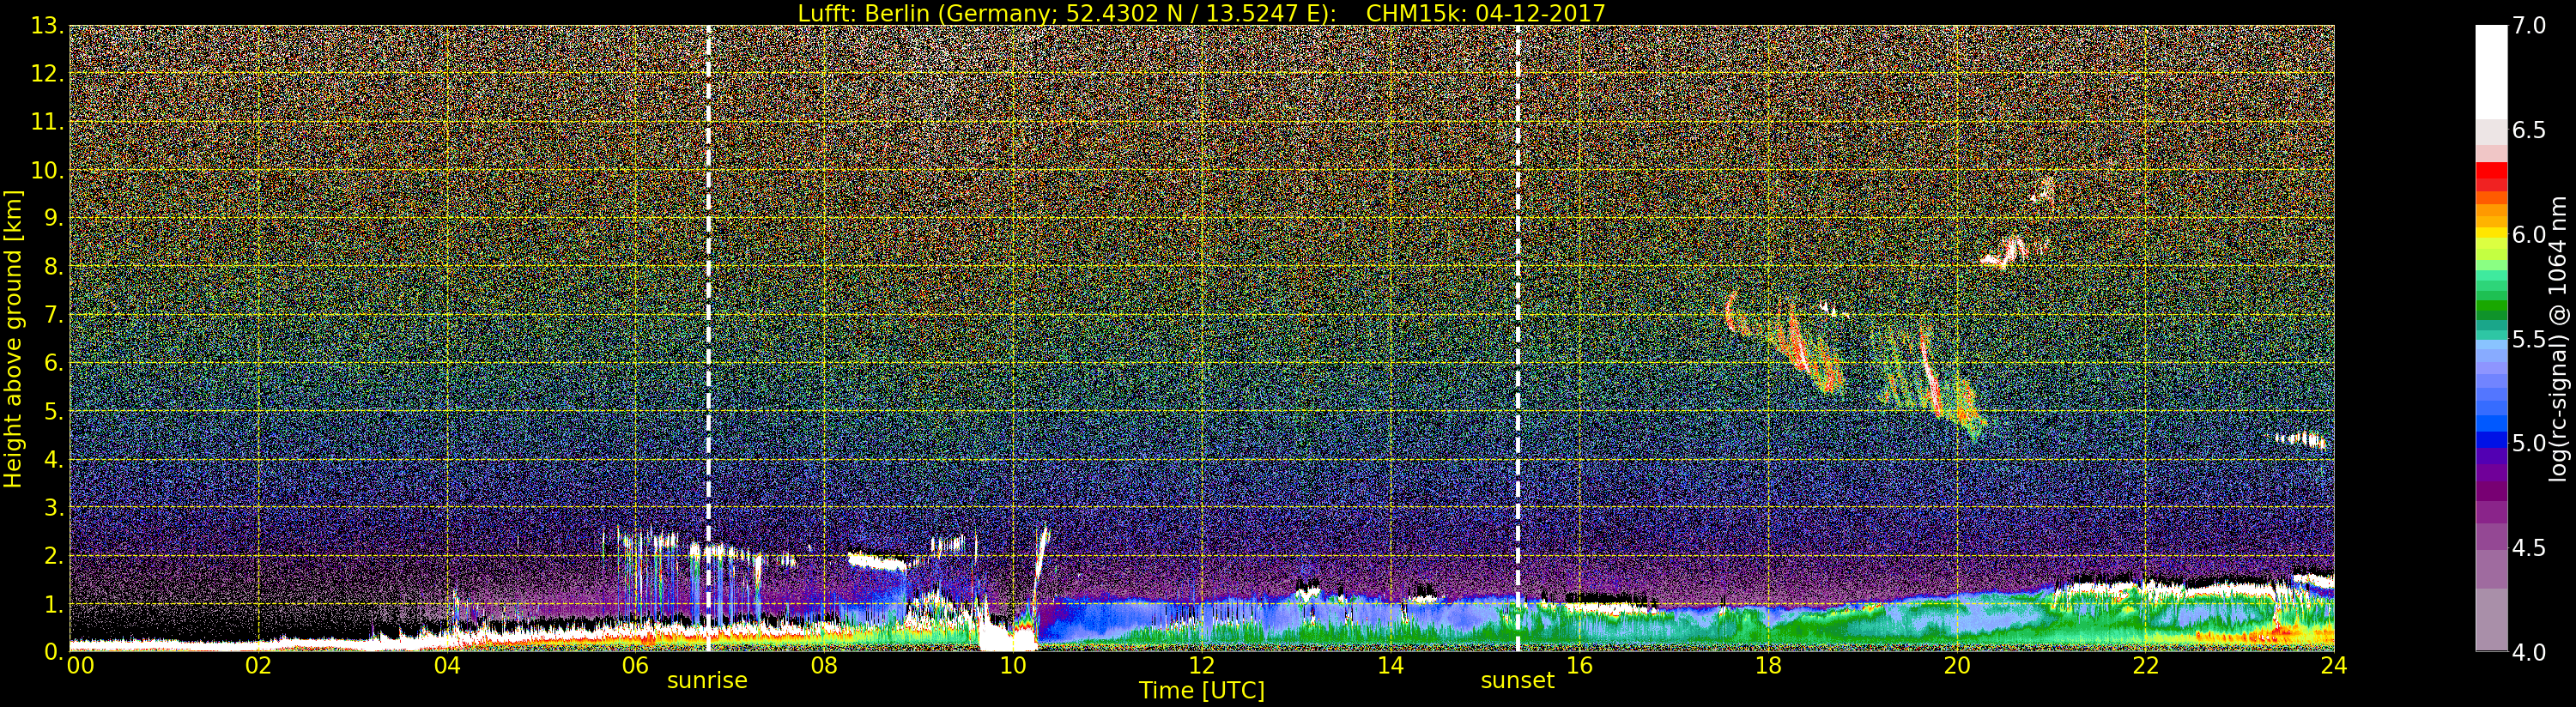The width and height of the screenshot is (2576, 707).
Task: Click the '0.' height axis tick label
Action: click(x=53, y=652)
